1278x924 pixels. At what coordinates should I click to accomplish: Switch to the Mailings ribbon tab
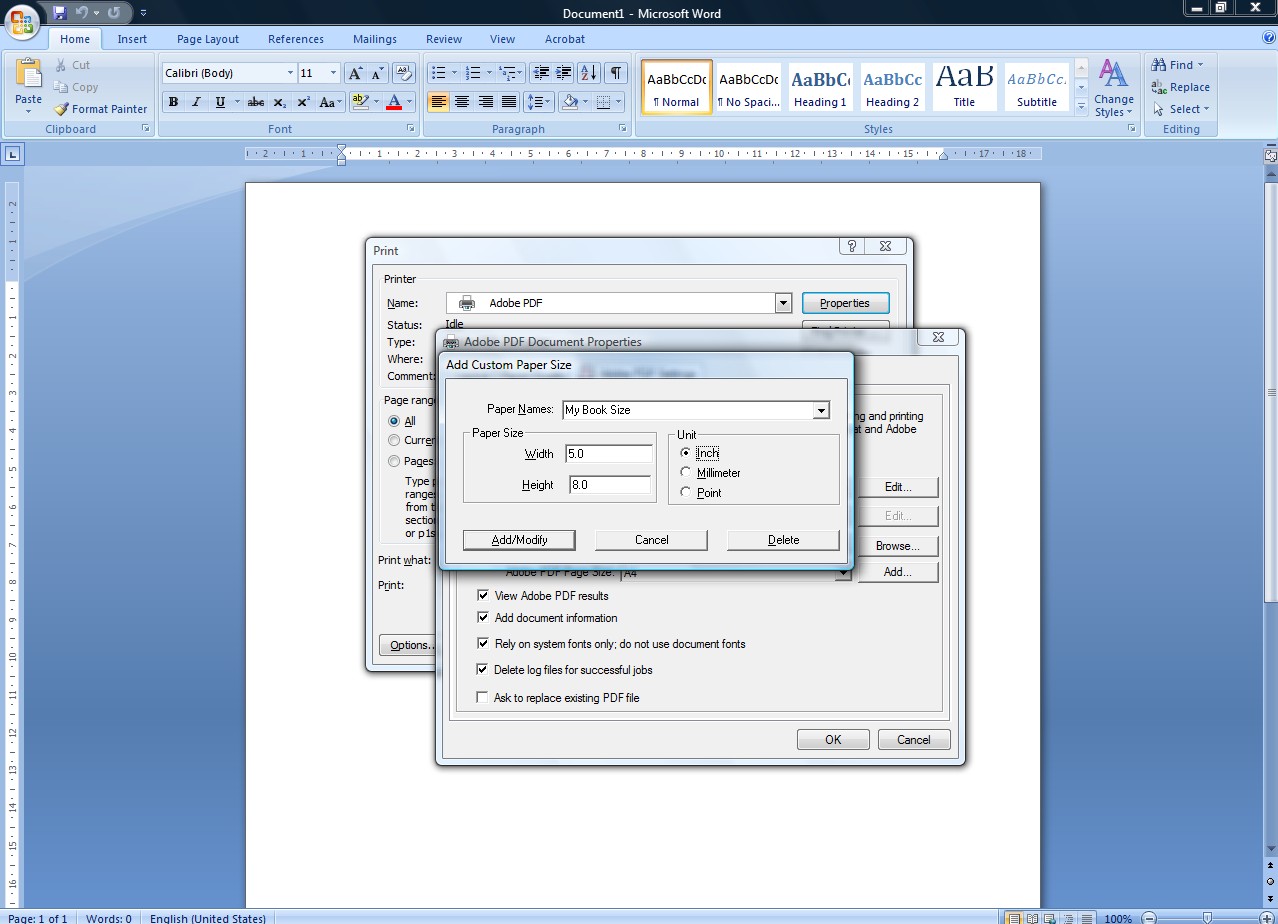tap(374, 39)
